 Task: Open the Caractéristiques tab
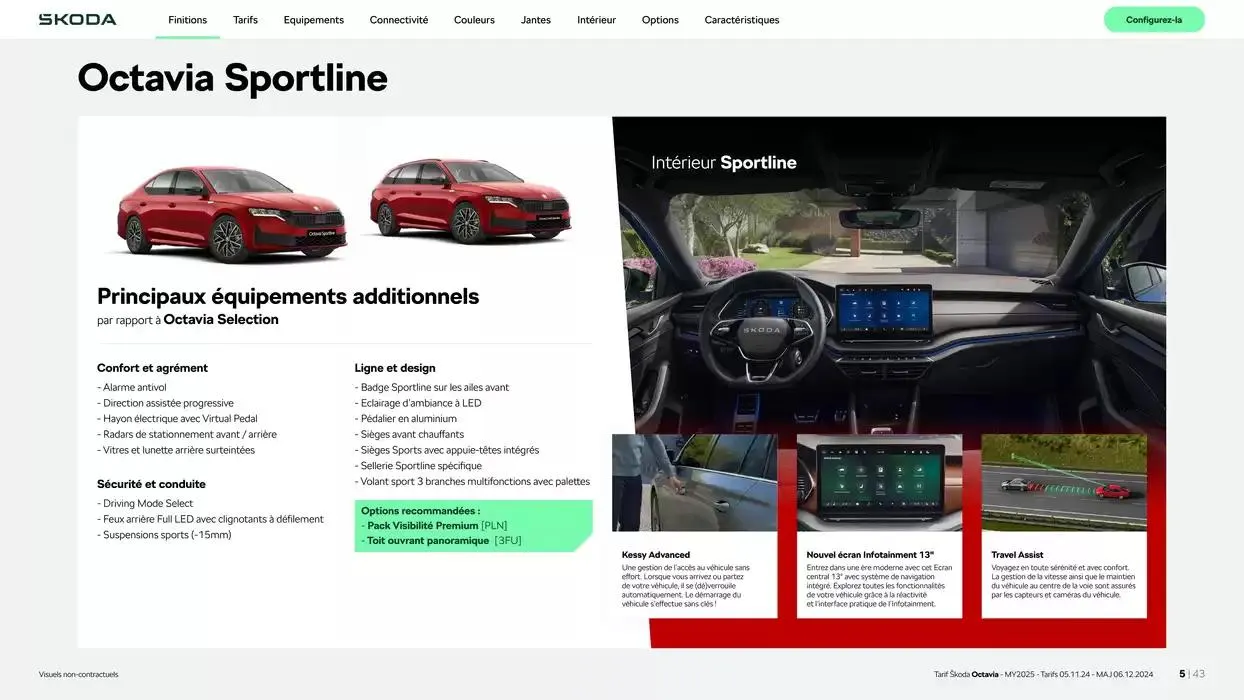[x=741, y=20]
